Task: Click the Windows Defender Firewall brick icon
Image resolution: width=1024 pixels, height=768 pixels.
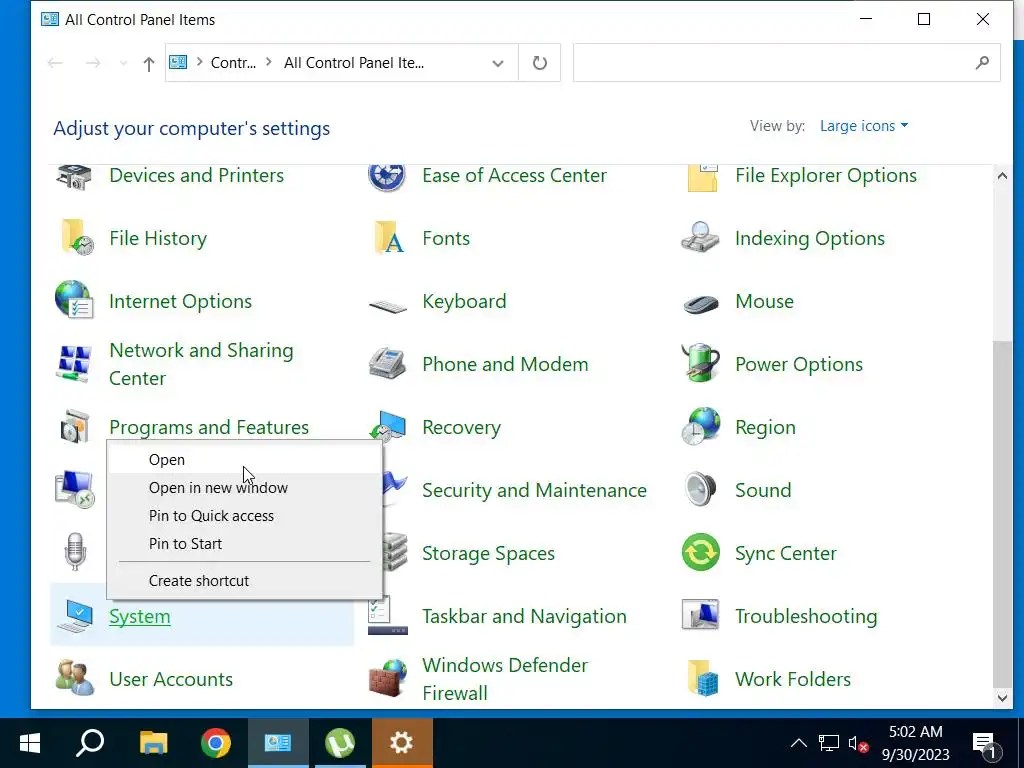Action: (387, 678)
